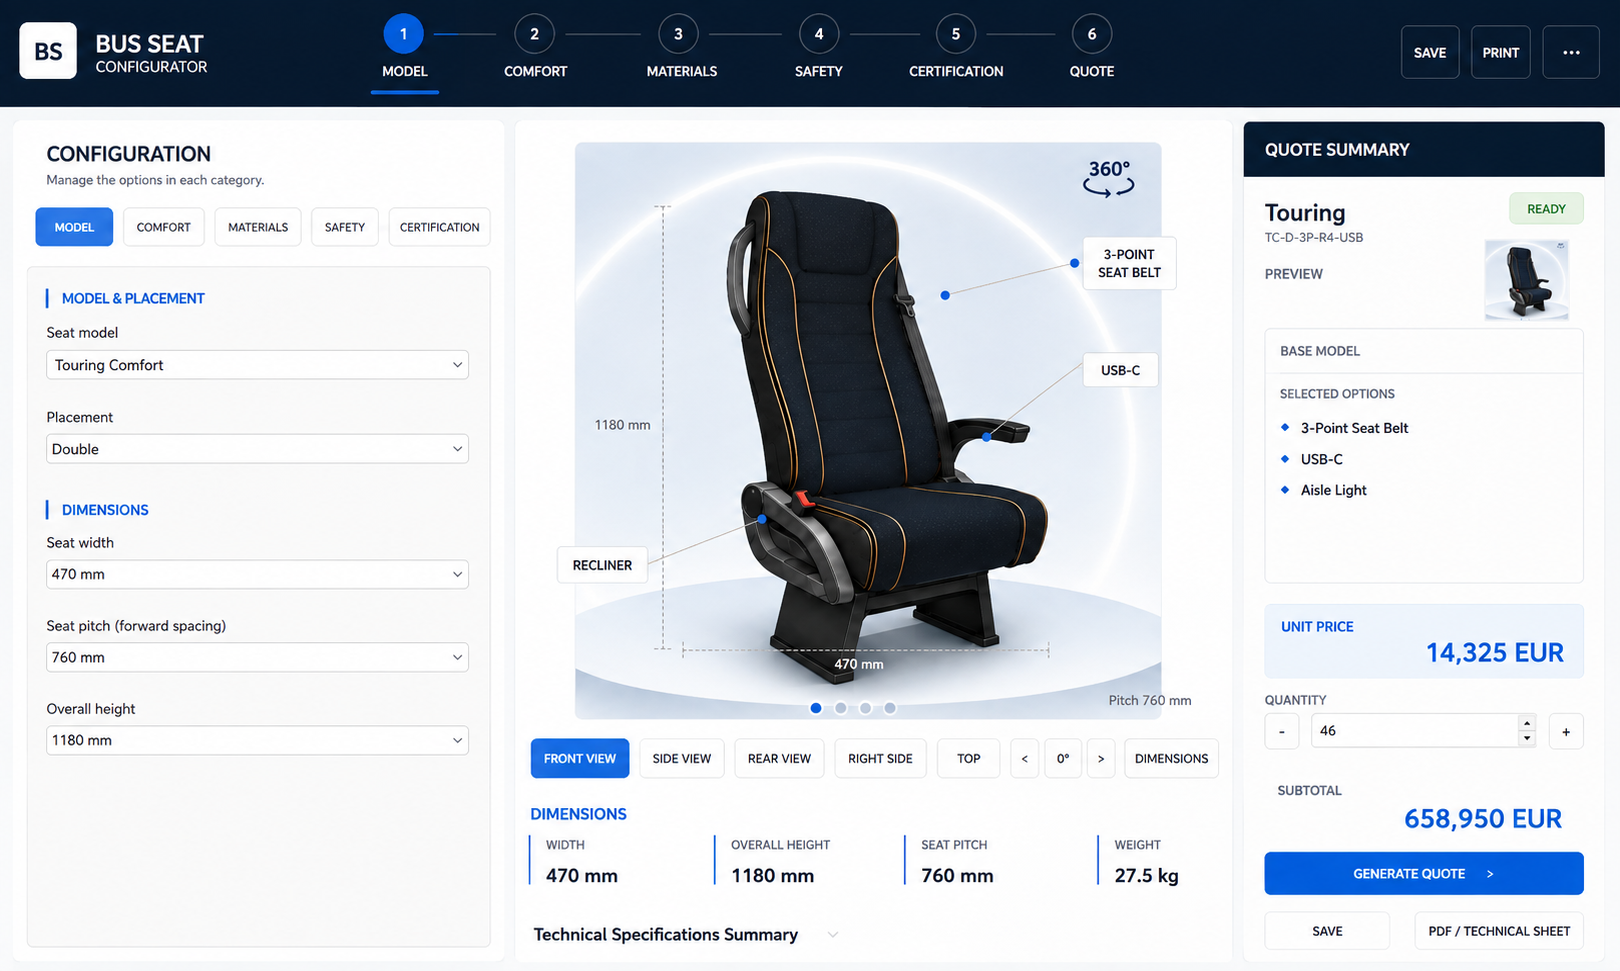The image size is (1620, 971).
Task: Toggle DIMENSIONS overlay button
Action: [1171, 758]
